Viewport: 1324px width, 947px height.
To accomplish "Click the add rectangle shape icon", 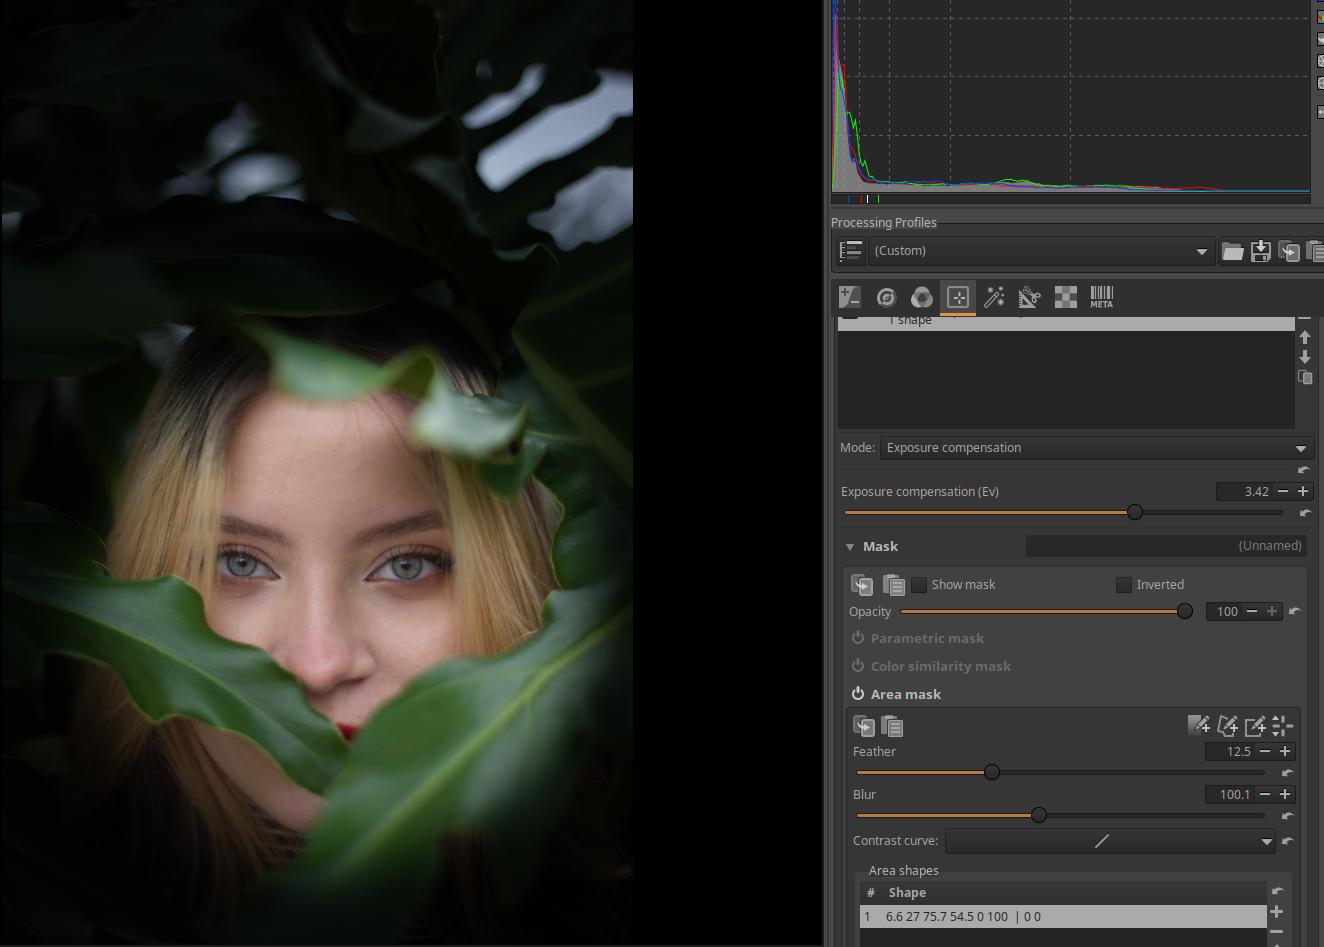I will [1255, 726].
